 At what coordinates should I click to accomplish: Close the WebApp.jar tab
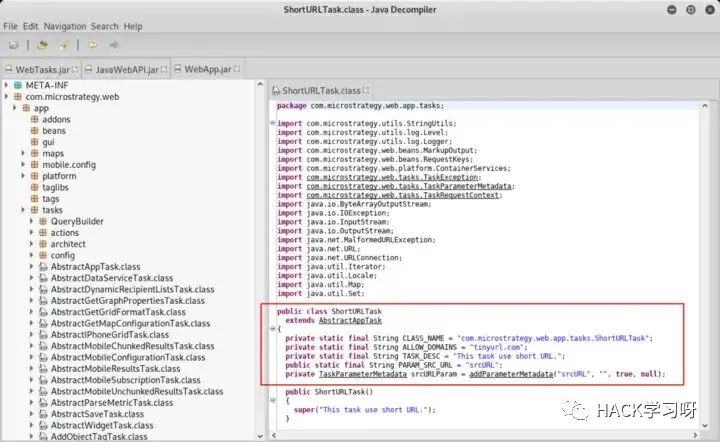(x=237, y=69)
